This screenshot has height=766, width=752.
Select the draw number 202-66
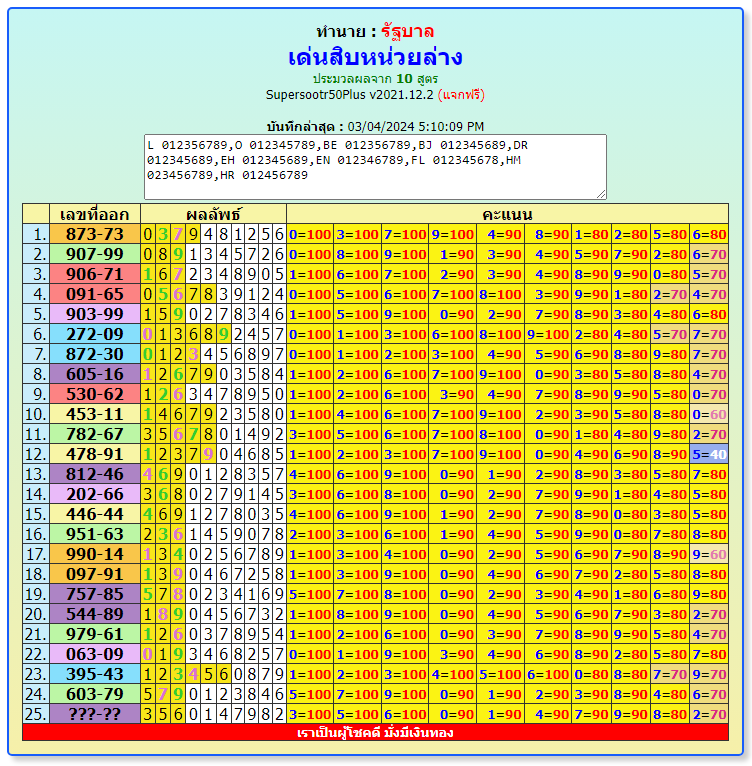pos(95,495)
